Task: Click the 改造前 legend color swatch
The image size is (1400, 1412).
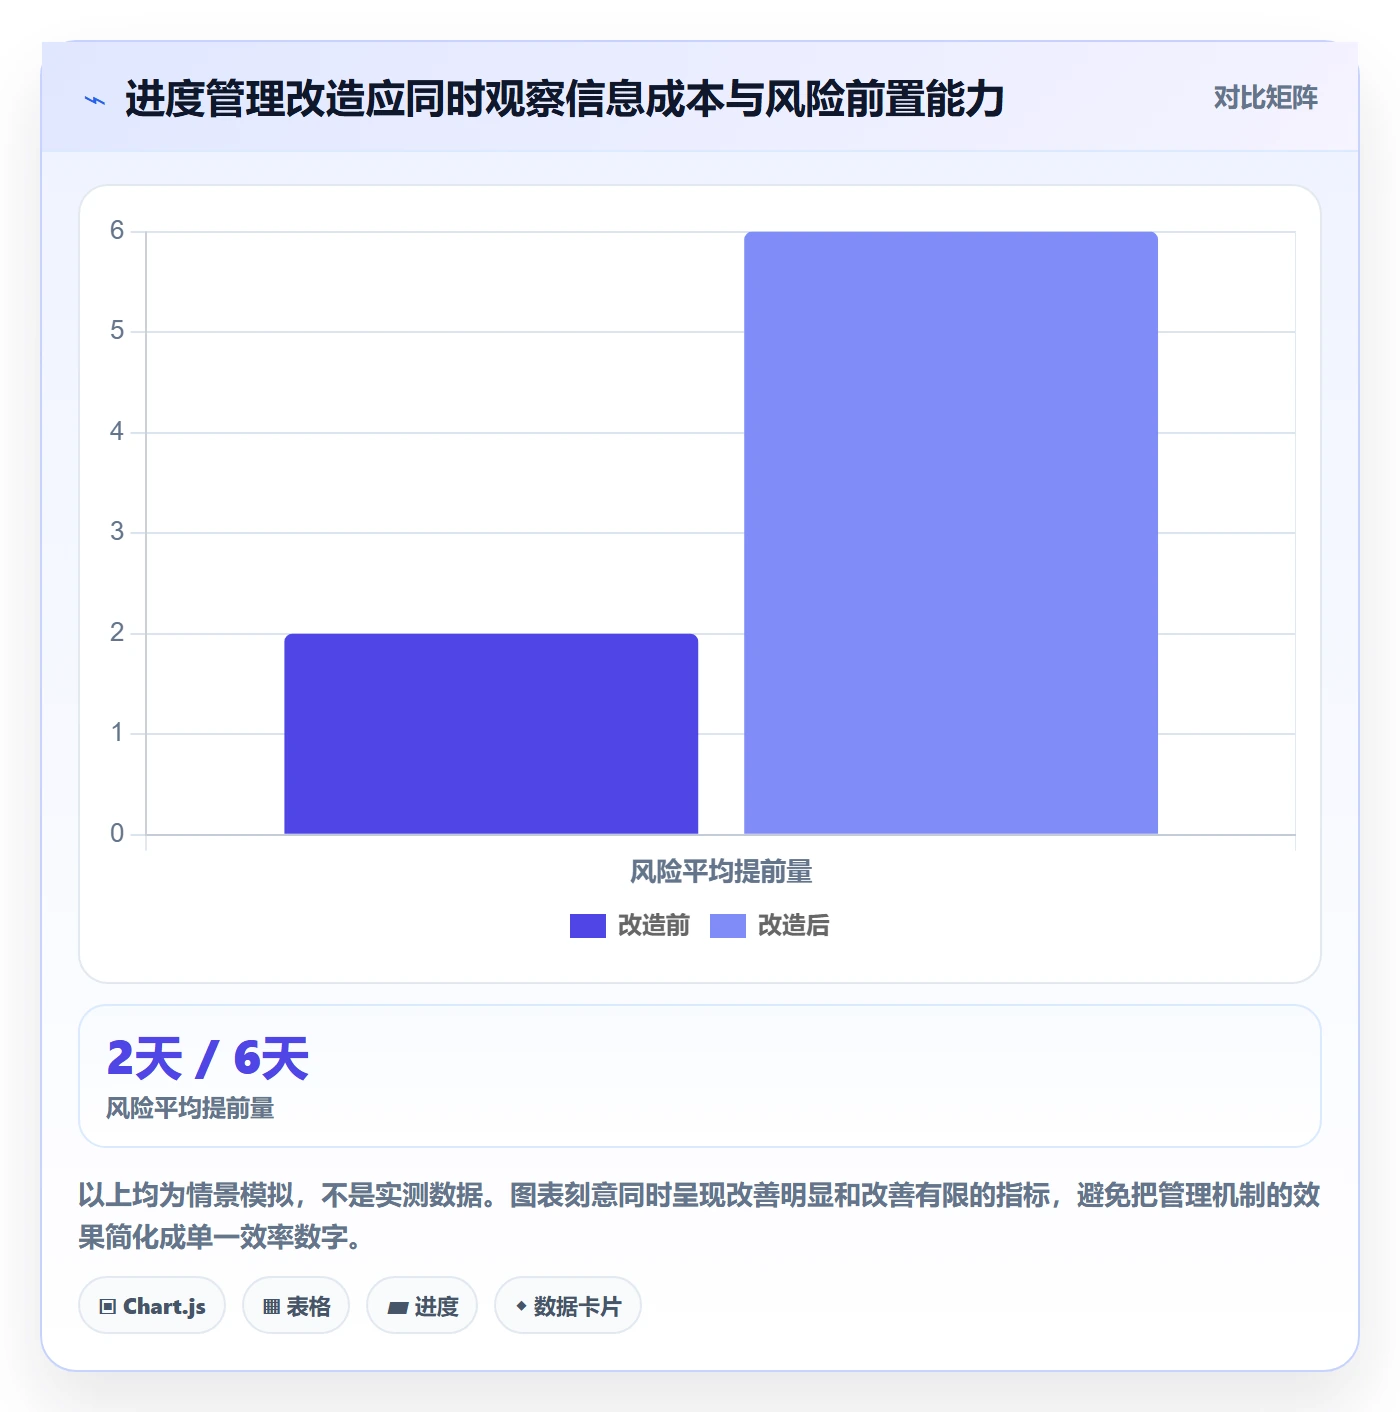Action: (x=588, y=926)
